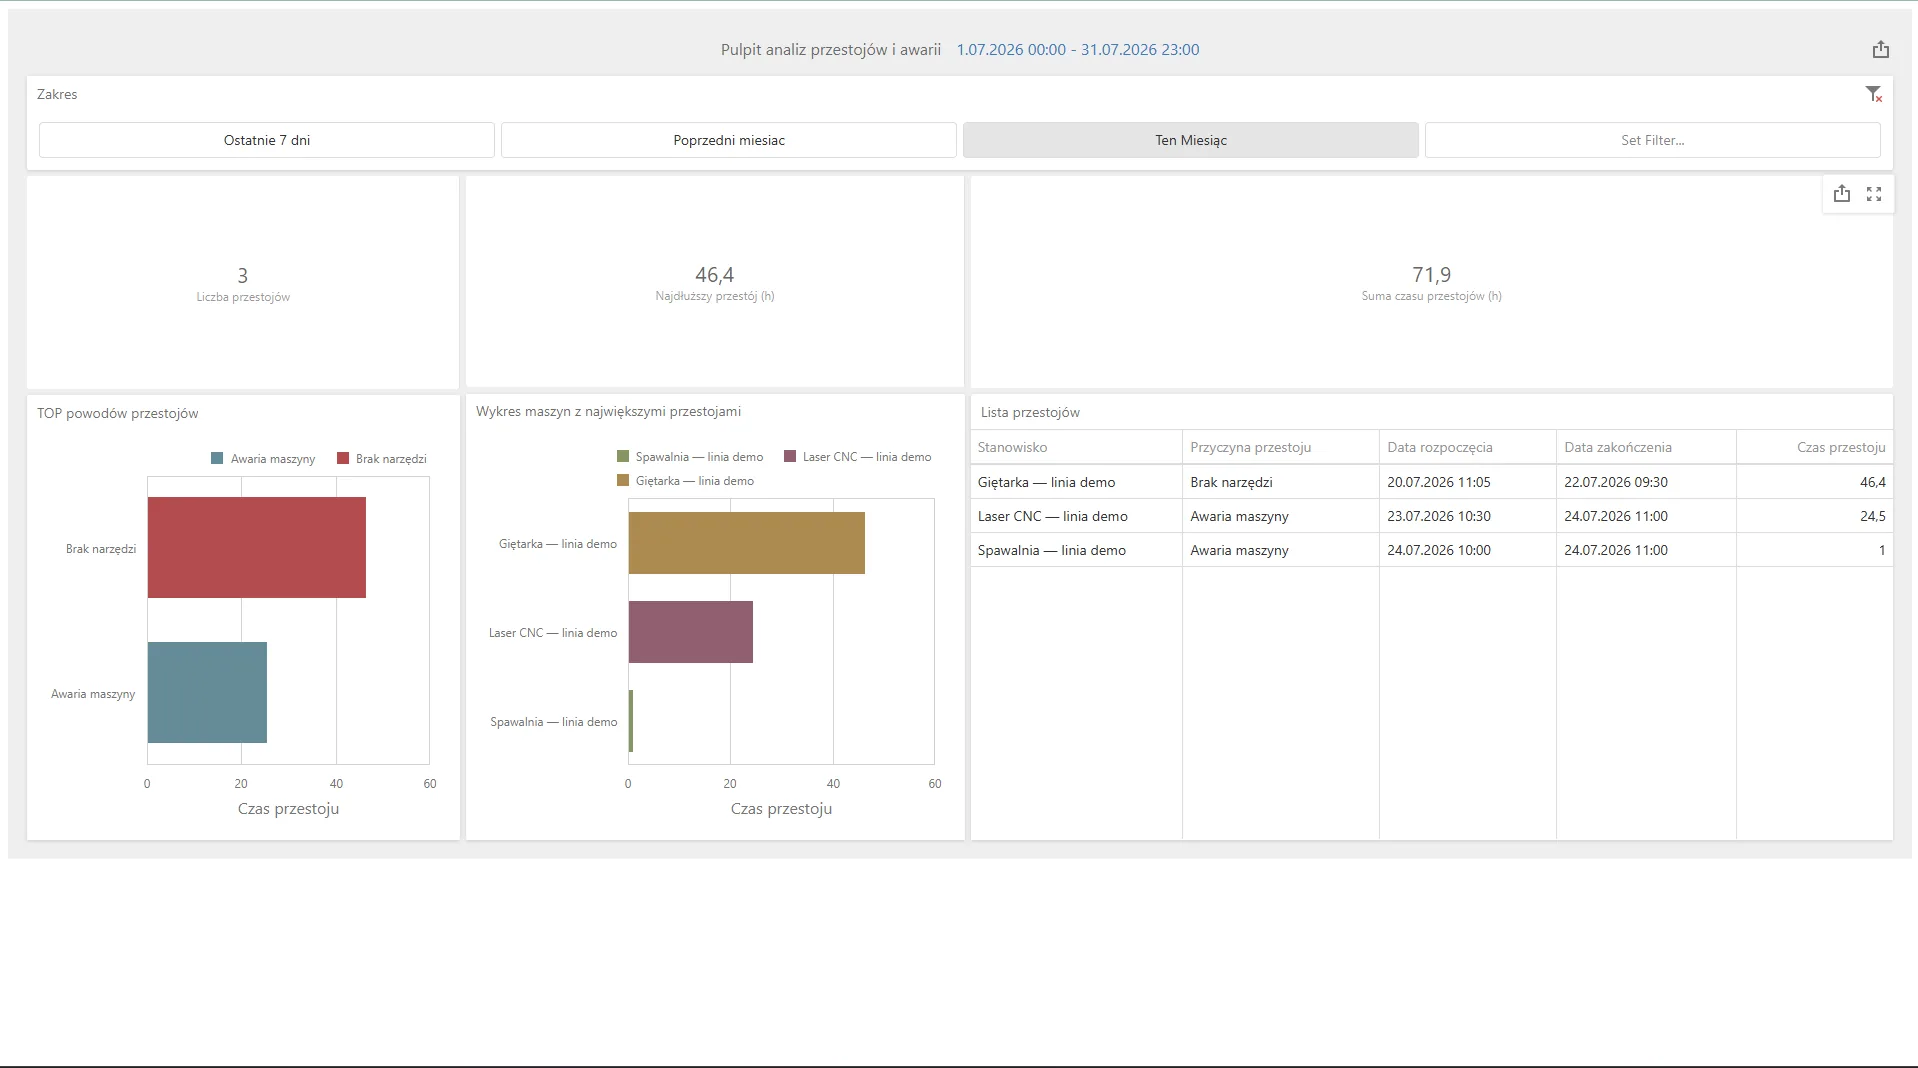Toggle the Giętarka — linia demo legend entry
1918x1068 pixels.
pyautogui.click(x=686, y=481)
